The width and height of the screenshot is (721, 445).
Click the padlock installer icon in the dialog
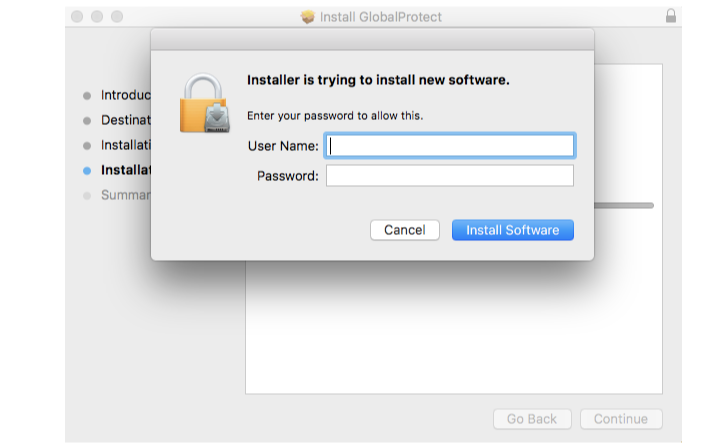click(204, 103)
